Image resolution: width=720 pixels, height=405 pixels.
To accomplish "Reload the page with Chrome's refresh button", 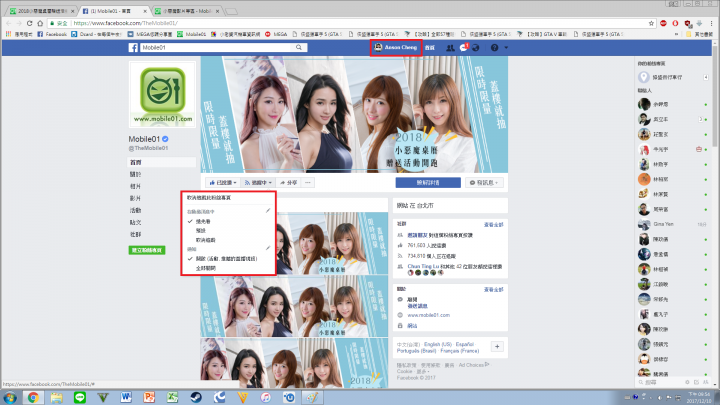I will [x=29, y=23].
